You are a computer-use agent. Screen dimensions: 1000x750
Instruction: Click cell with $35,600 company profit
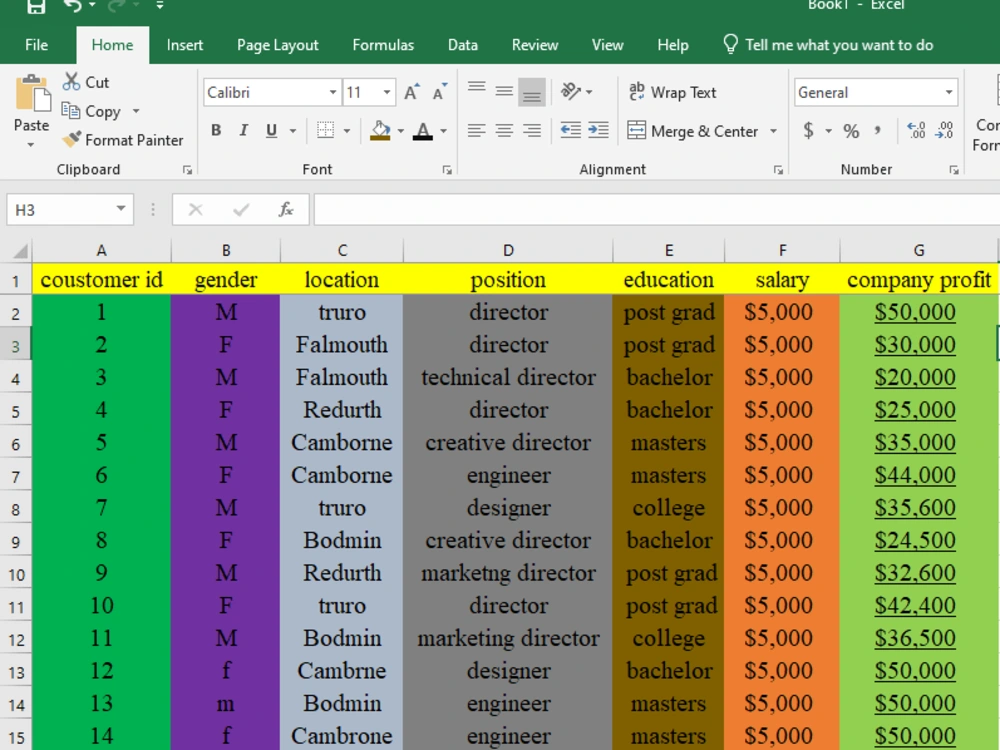click(x=918, y=508)
